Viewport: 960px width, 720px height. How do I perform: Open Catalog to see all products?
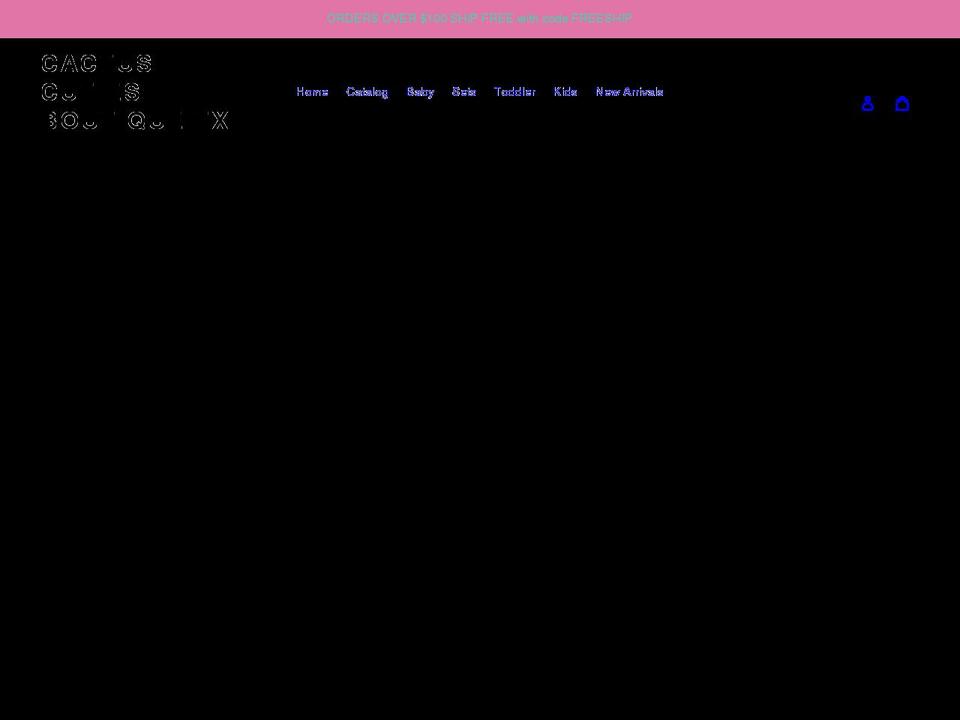tap(367, 91)
